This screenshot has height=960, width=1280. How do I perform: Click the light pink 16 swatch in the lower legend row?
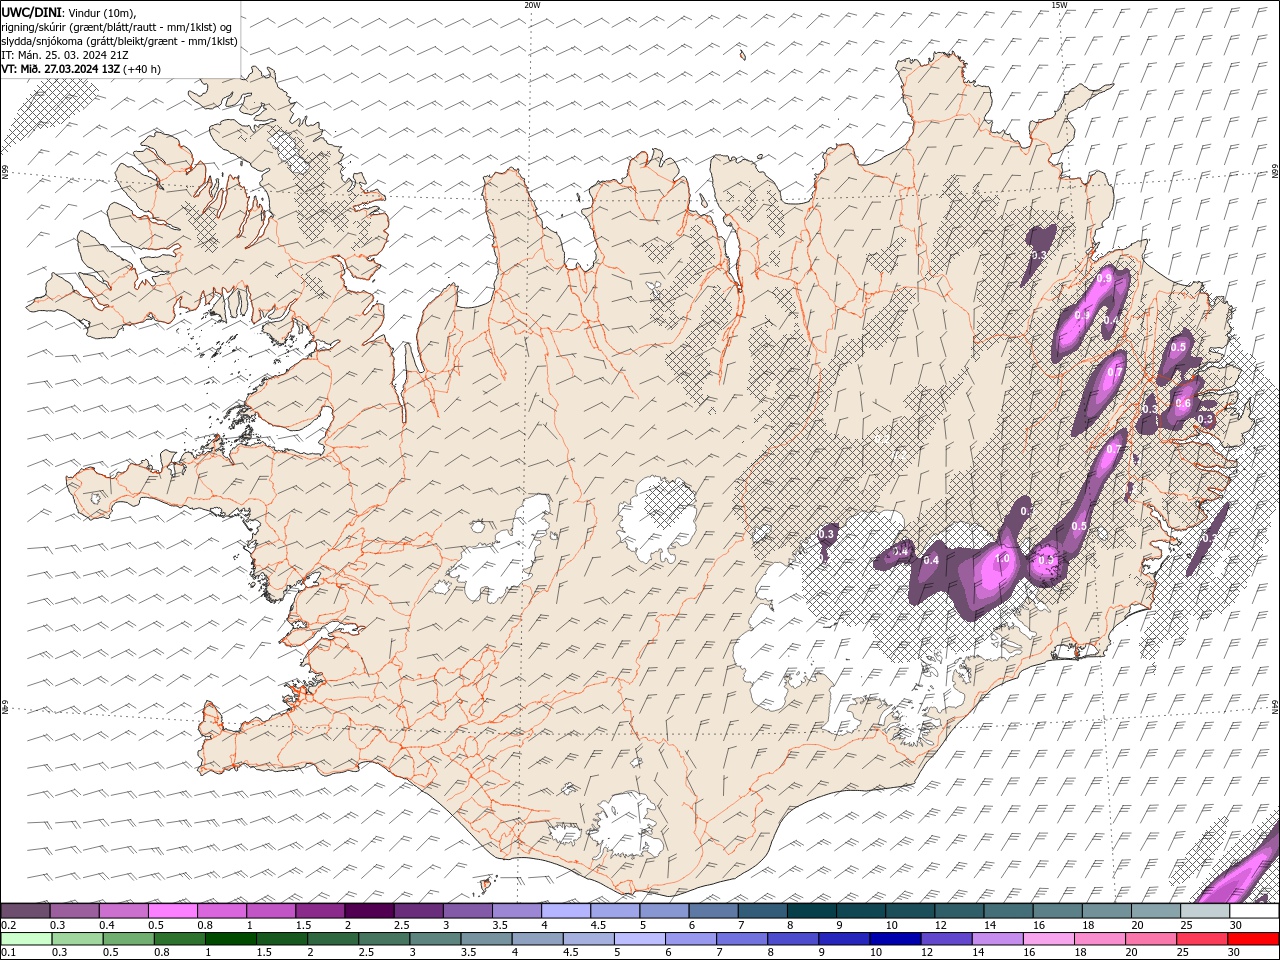(1048, 939)
